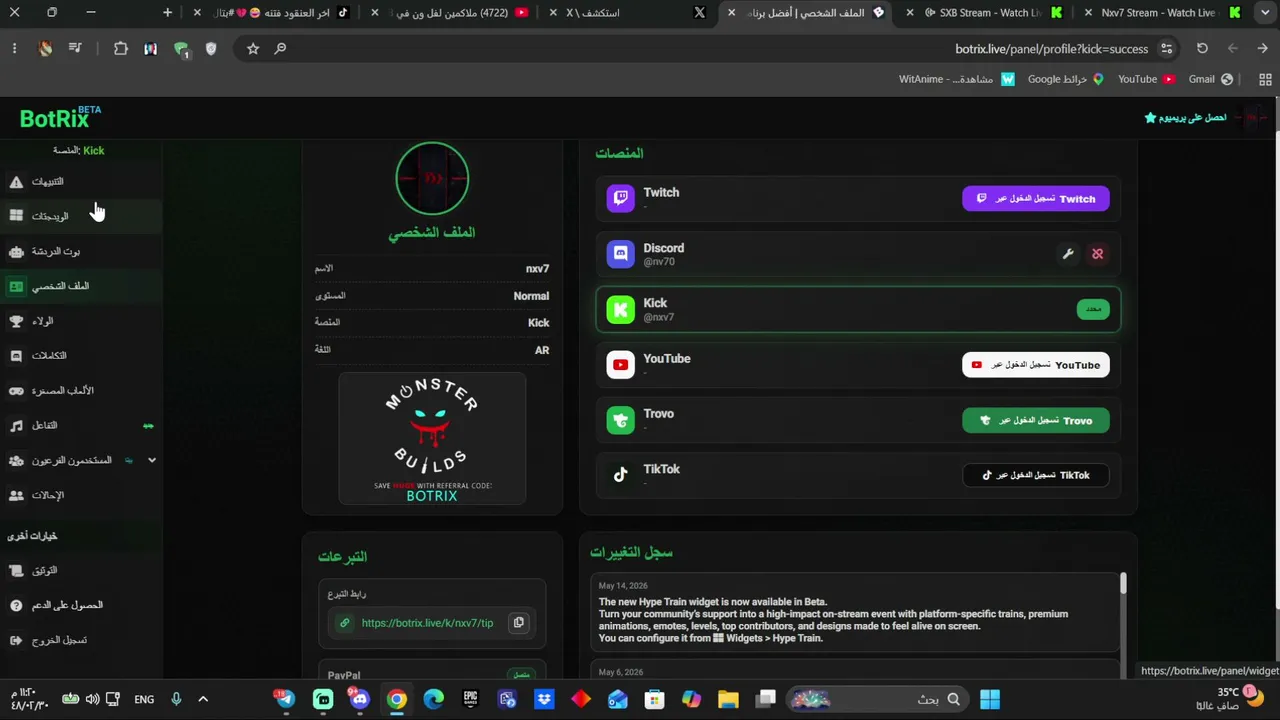Viewport: 1280px width, 720px height.
Task: Open the integrations icon in sidebar
Action: [x=16, y=356]
